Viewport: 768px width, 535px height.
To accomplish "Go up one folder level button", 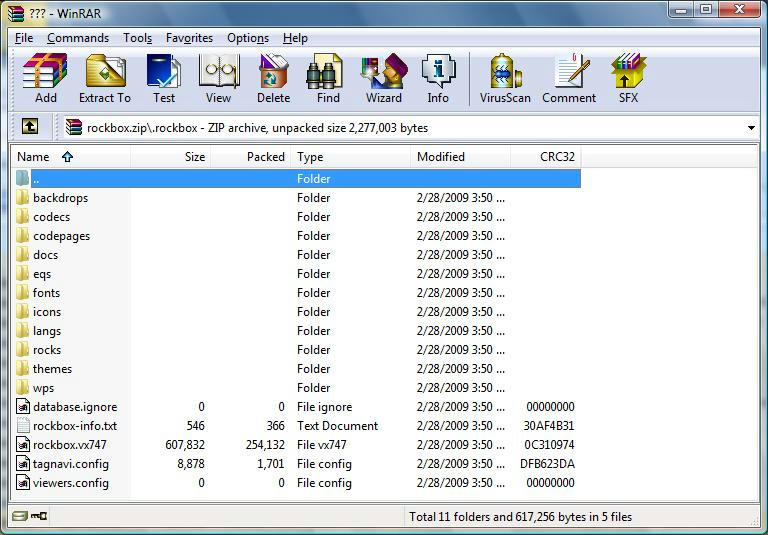I will pos(30,127).
